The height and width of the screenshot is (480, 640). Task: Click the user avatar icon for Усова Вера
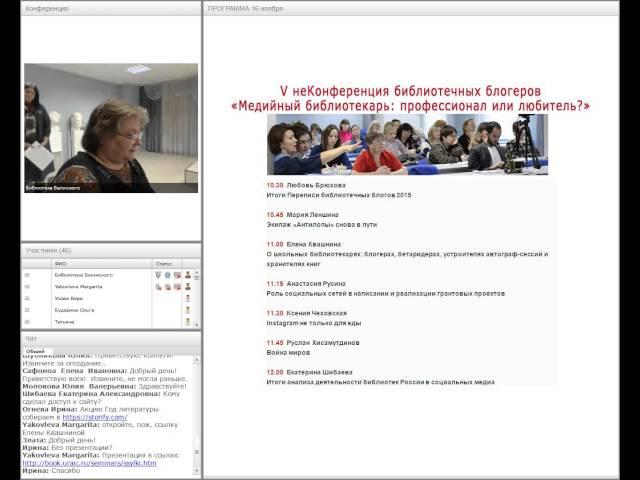click(x=187, y=299)
